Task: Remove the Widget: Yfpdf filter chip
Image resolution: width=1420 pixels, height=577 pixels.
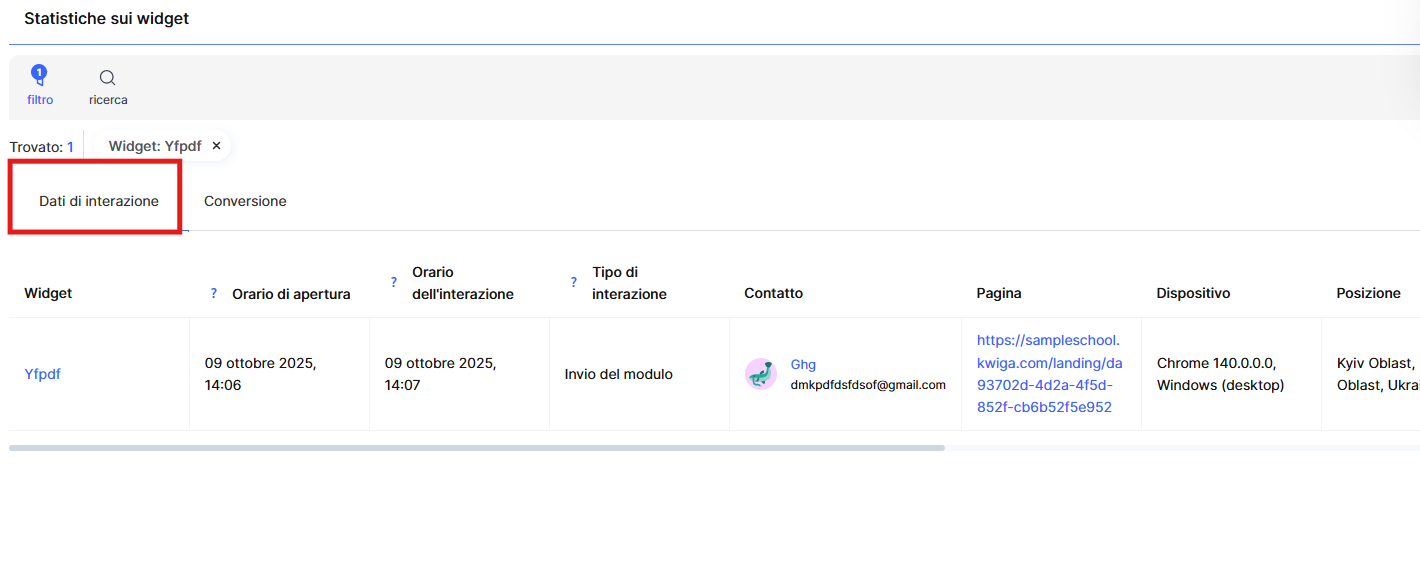Action: (216, 146)
